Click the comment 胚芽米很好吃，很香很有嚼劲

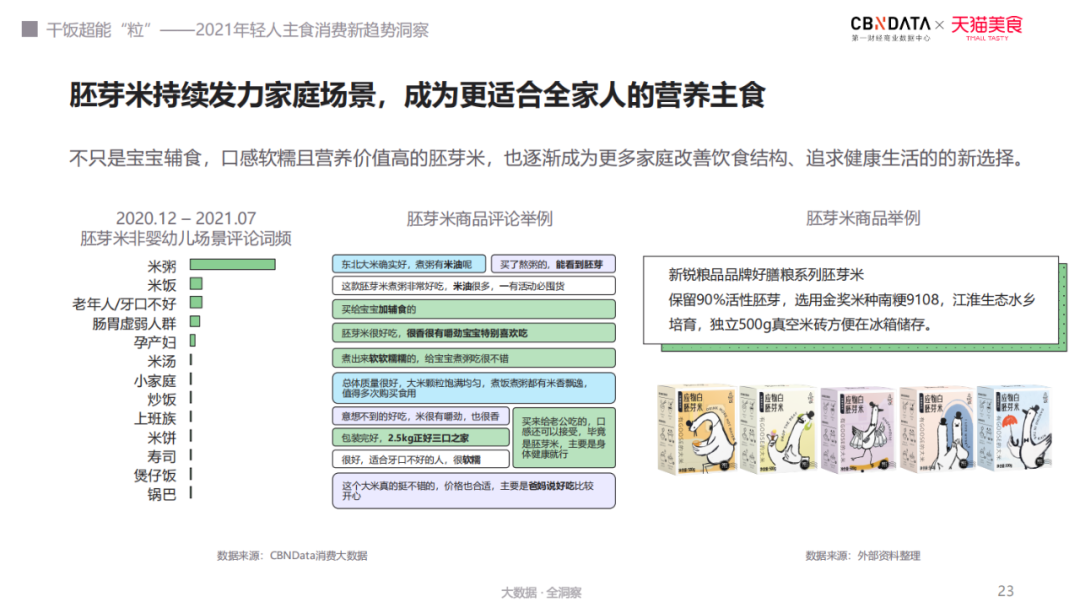coord(474,333)
